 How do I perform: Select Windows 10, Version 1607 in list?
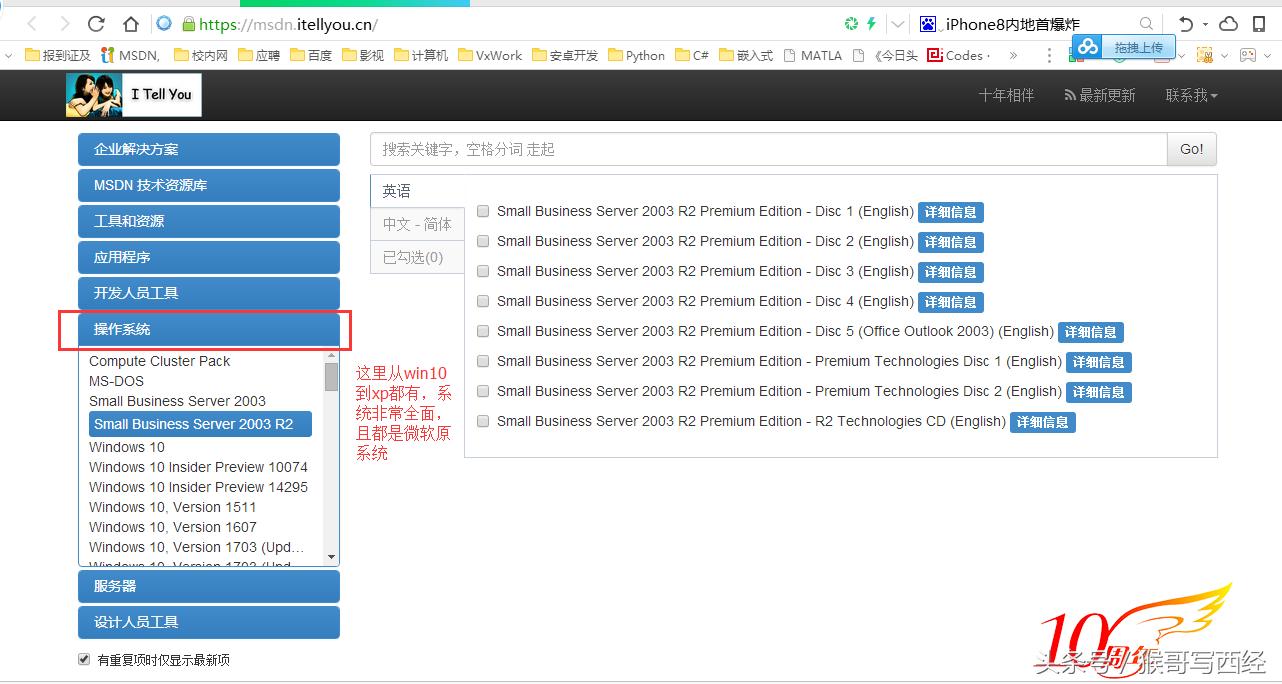[173, 527]
